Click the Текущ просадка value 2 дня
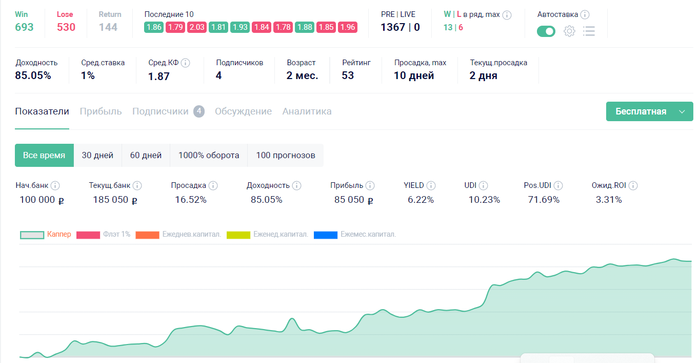Screen dimensions: 700x363 point(483,75)
